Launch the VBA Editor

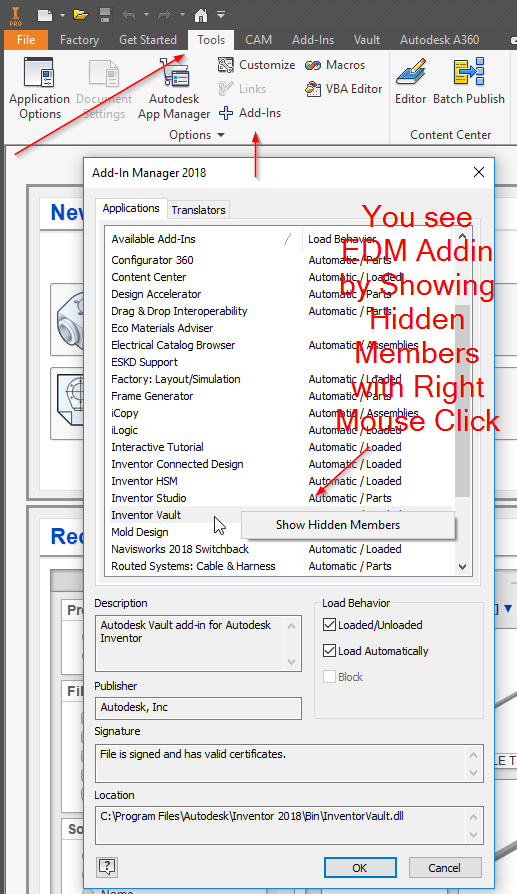343,88
